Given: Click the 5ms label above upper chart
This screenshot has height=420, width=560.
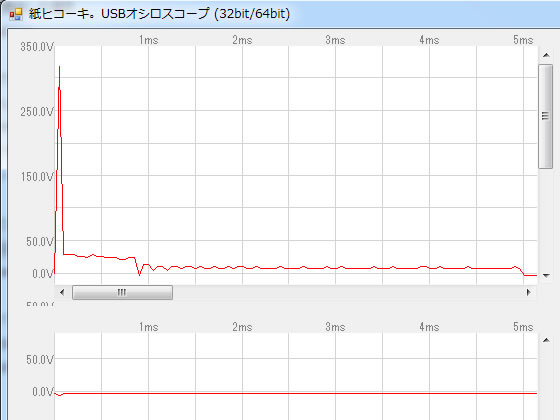Looking at the screenshot, I should 523,40.
